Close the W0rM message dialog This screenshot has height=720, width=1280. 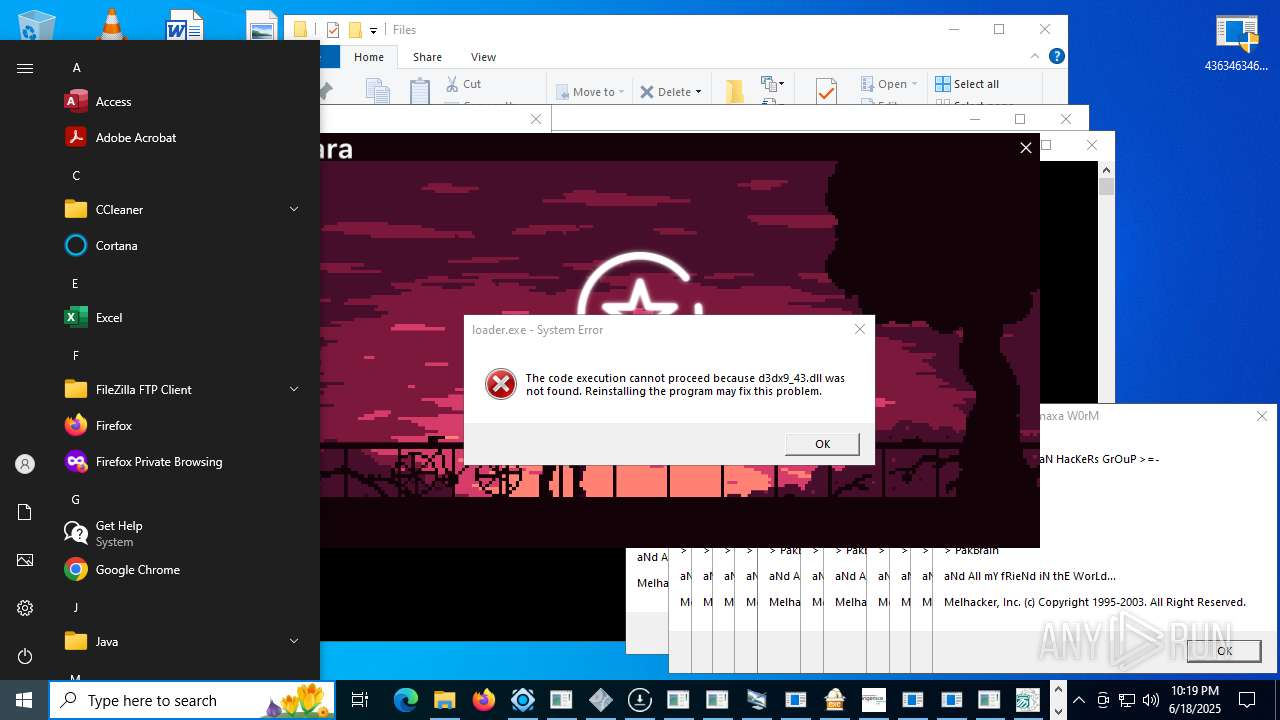click(x=1262, y=416)
